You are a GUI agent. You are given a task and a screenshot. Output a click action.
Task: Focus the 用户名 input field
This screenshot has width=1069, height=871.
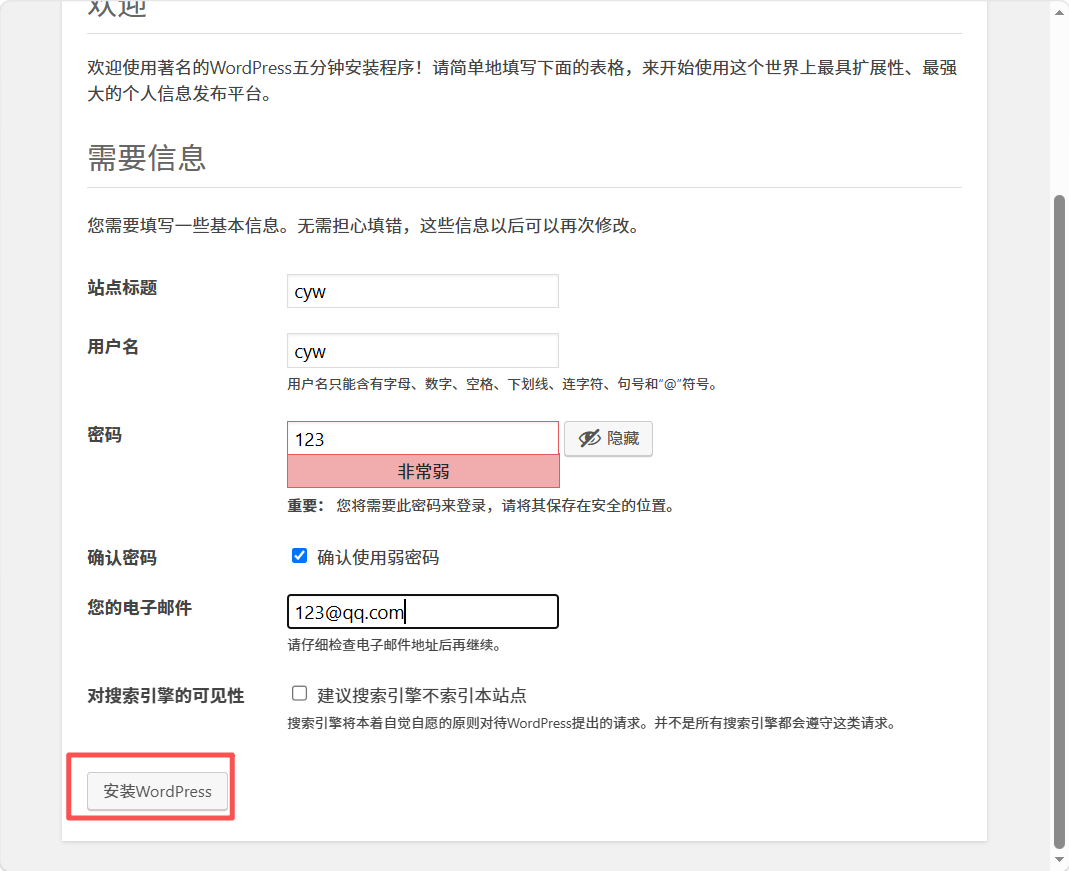pyautogui.click(x=423, y=350)
